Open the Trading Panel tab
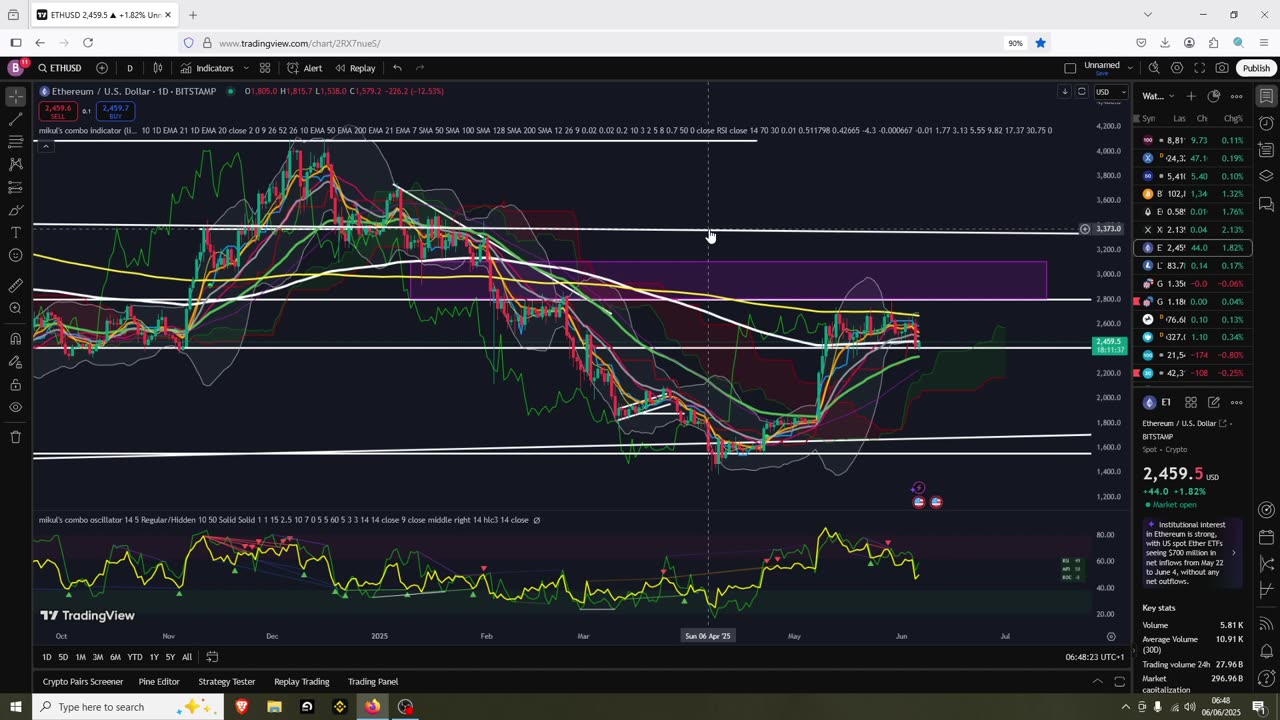Viewport: 1280px width, 720px height. [x=373, y=682]
